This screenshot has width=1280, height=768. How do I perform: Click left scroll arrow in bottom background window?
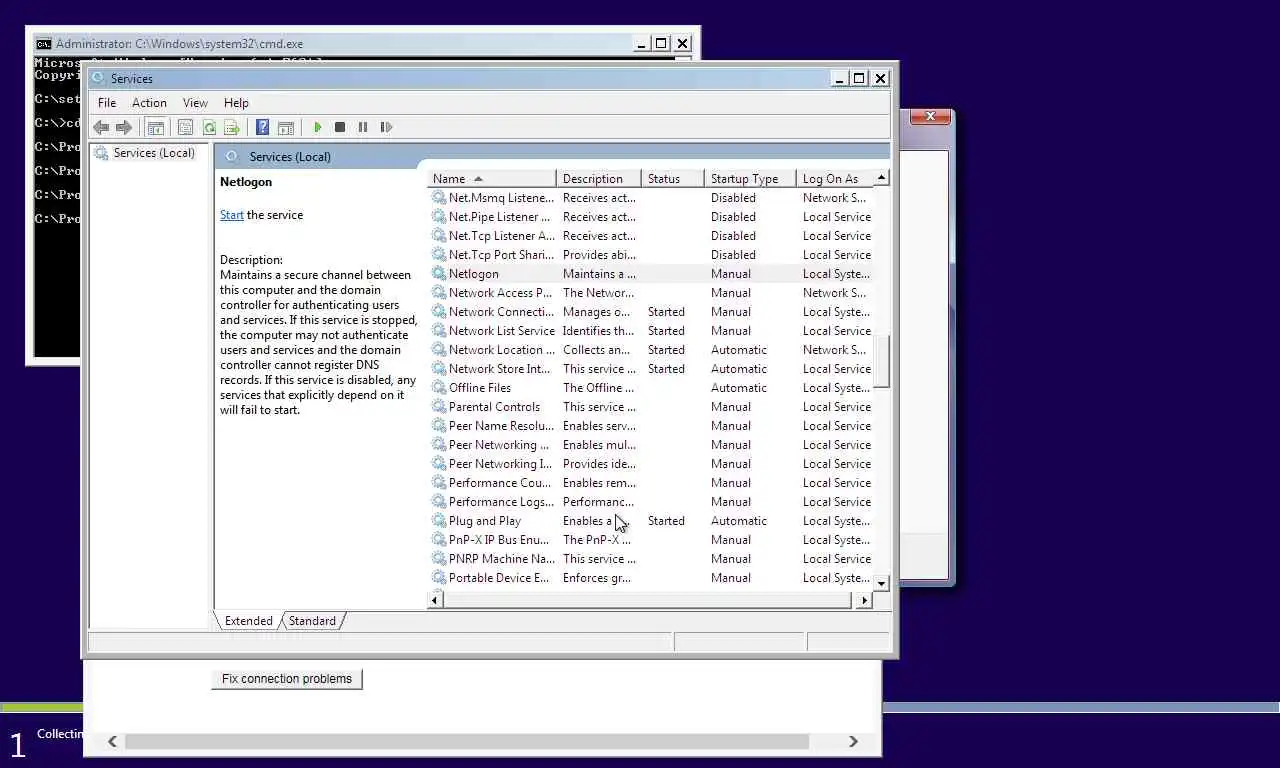pos(112,742)
